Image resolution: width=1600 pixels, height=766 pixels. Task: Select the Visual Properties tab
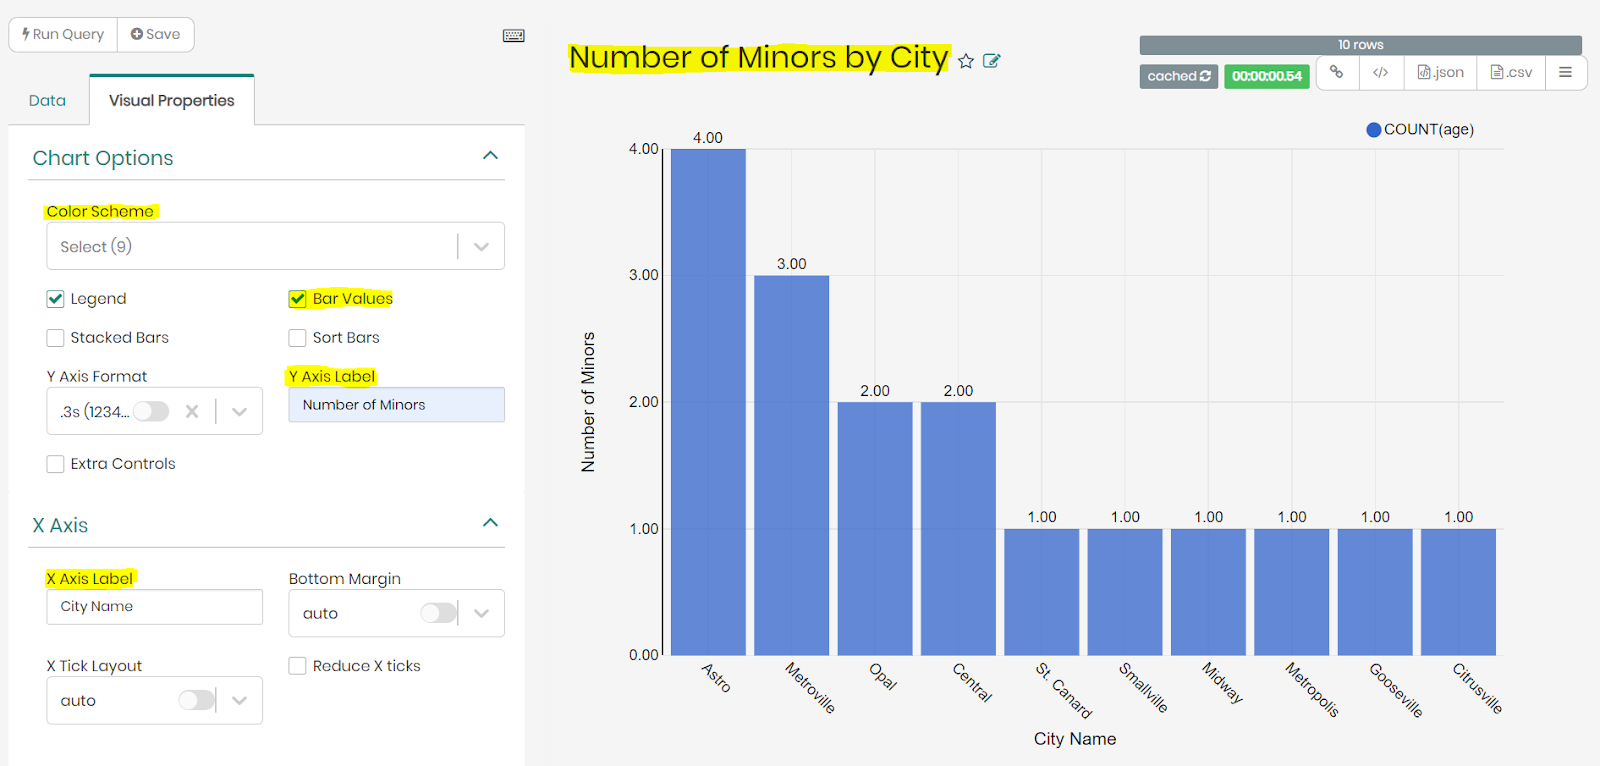[171, 101]
